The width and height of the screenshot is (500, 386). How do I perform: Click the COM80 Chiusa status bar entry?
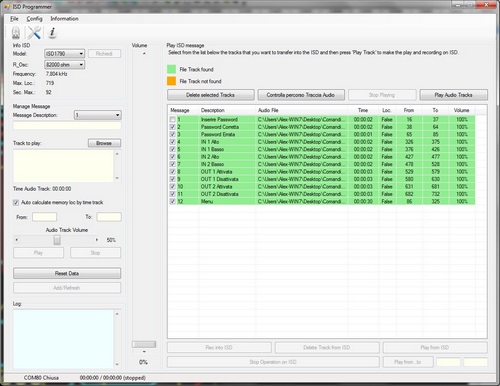click(x=41, y=378)
